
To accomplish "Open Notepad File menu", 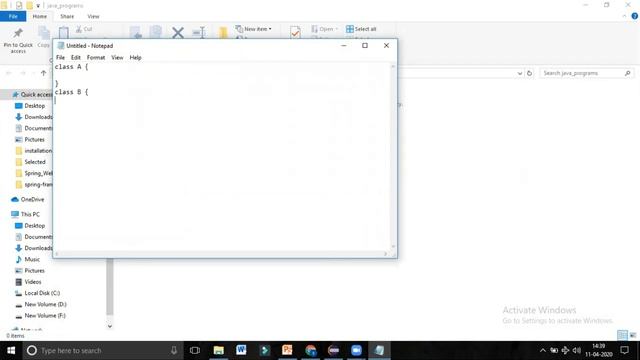I will tap(60, 58).
